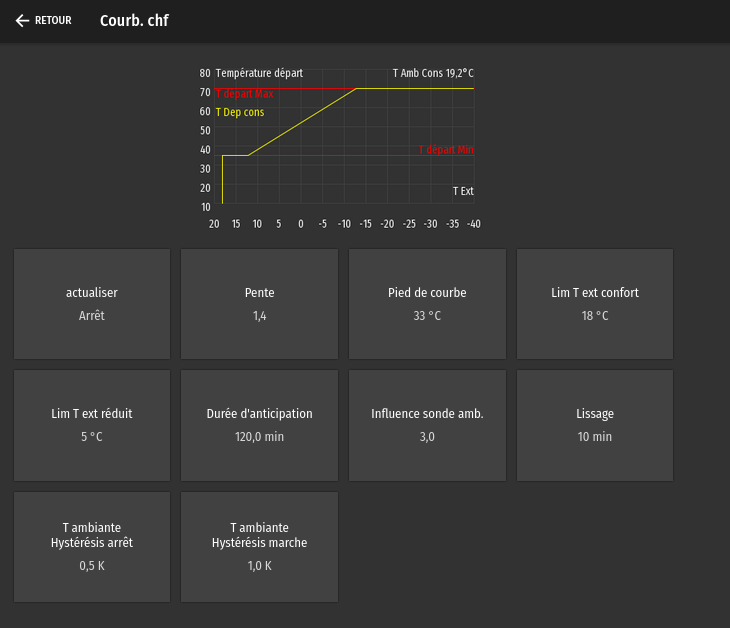Click the T Ext axis label

point(463,191)
